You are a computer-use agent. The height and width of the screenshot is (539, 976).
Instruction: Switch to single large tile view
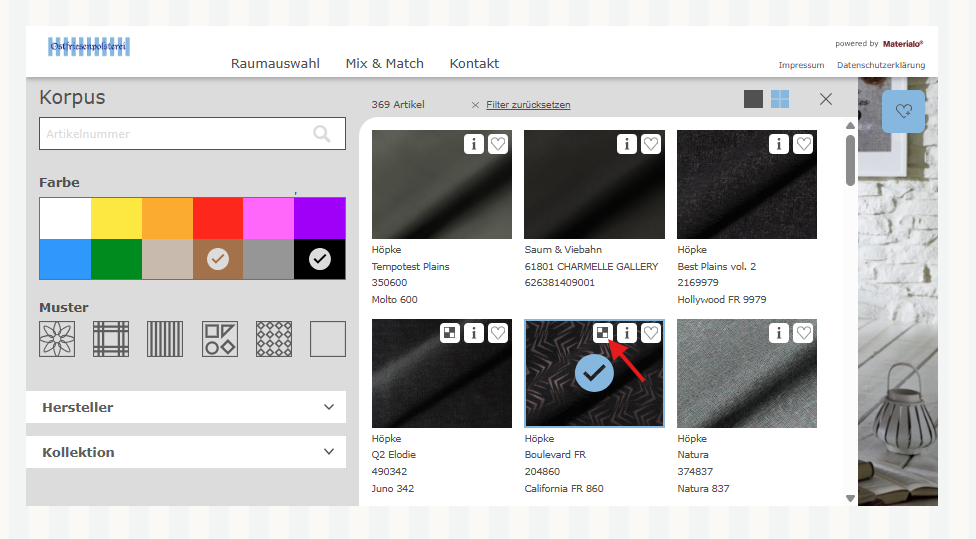pyautogui.click(x=753, y=99)
